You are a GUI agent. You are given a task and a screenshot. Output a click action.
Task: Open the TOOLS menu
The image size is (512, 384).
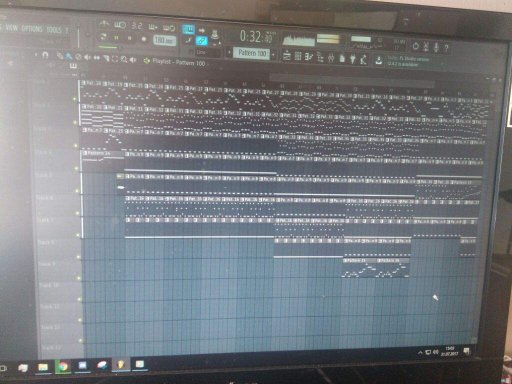coord(54,30)
